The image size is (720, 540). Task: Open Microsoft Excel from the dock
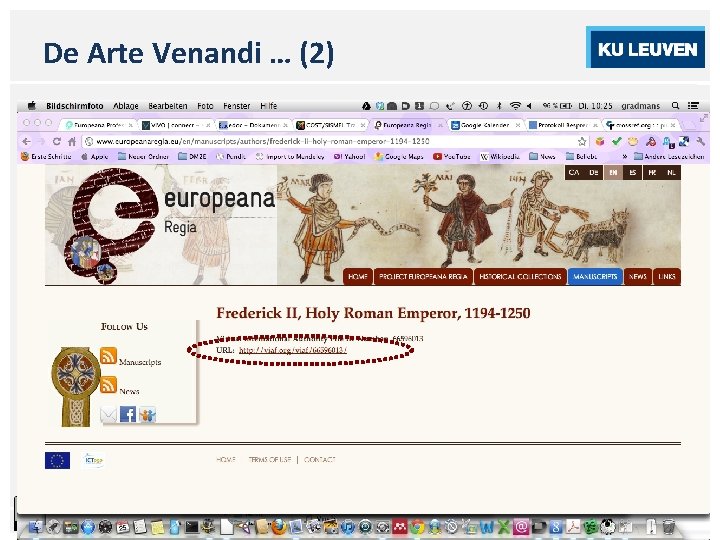[x=504, y=527]
